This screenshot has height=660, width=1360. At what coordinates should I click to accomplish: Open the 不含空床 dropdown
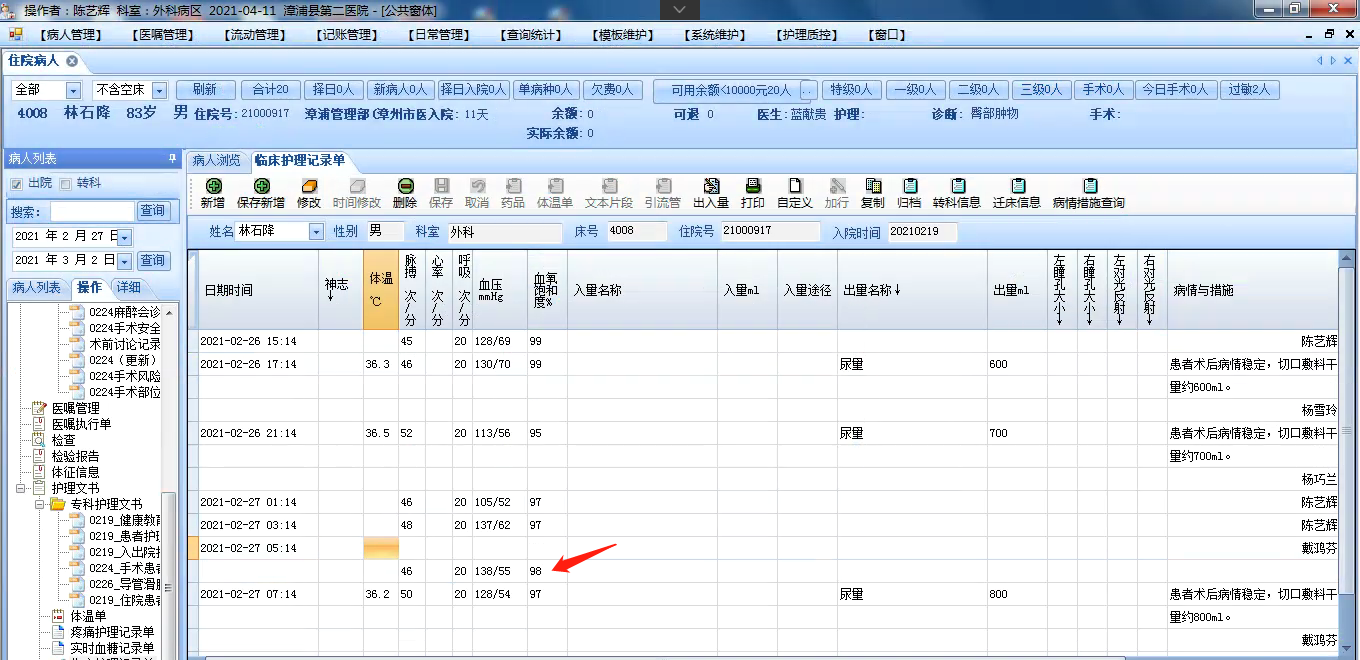[x=160, y=91]
